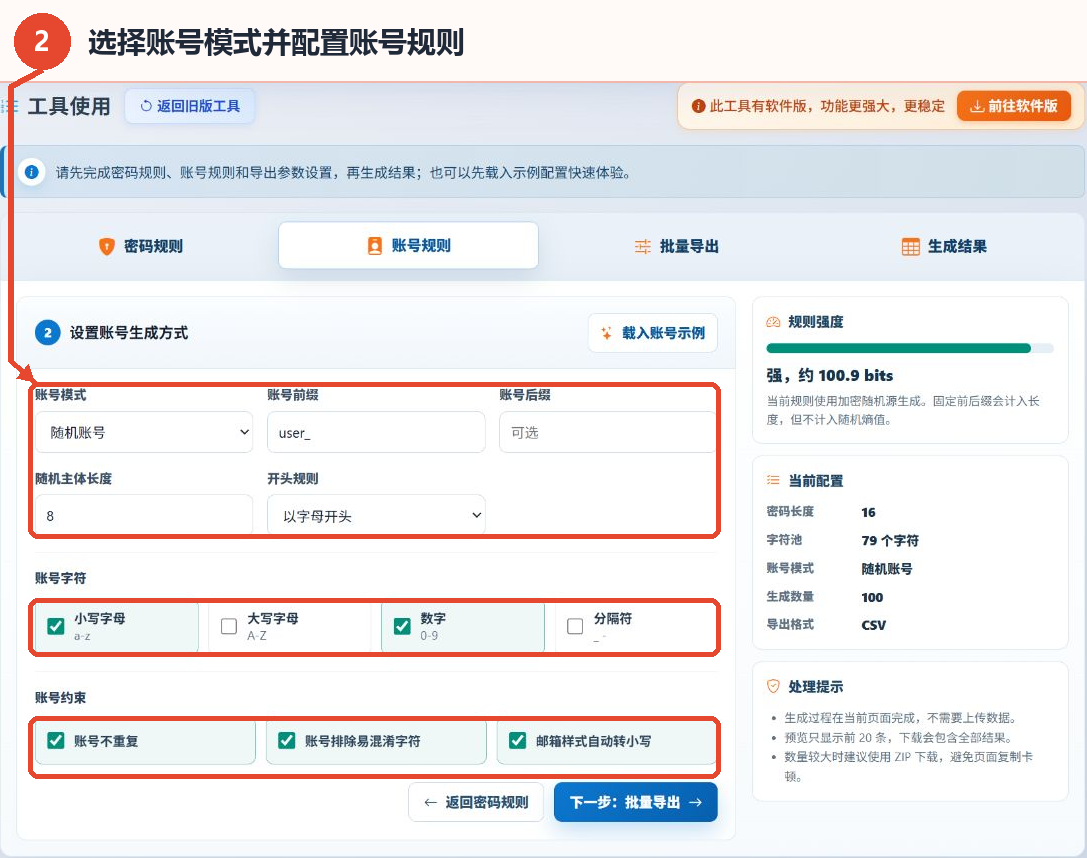1087x858 pixels.
Task: Open the 开头规则 dropdown showing 以字母开头
Action: (x=376, y=516)
